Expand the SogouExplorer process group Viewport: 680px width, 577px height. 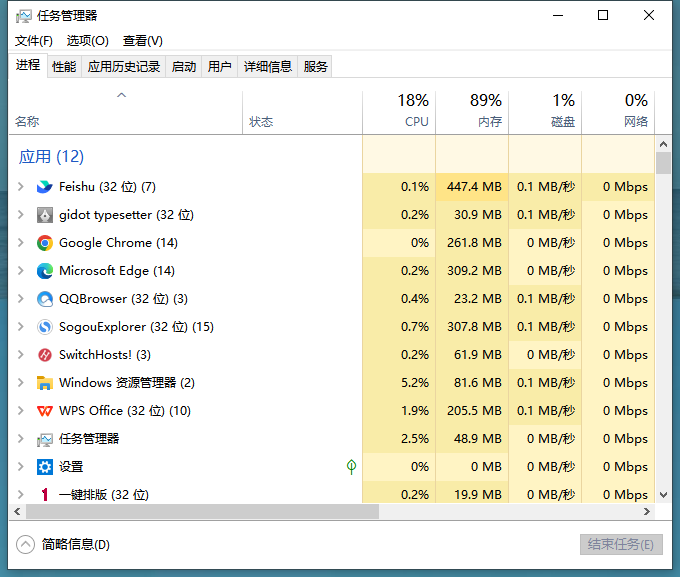20,327
